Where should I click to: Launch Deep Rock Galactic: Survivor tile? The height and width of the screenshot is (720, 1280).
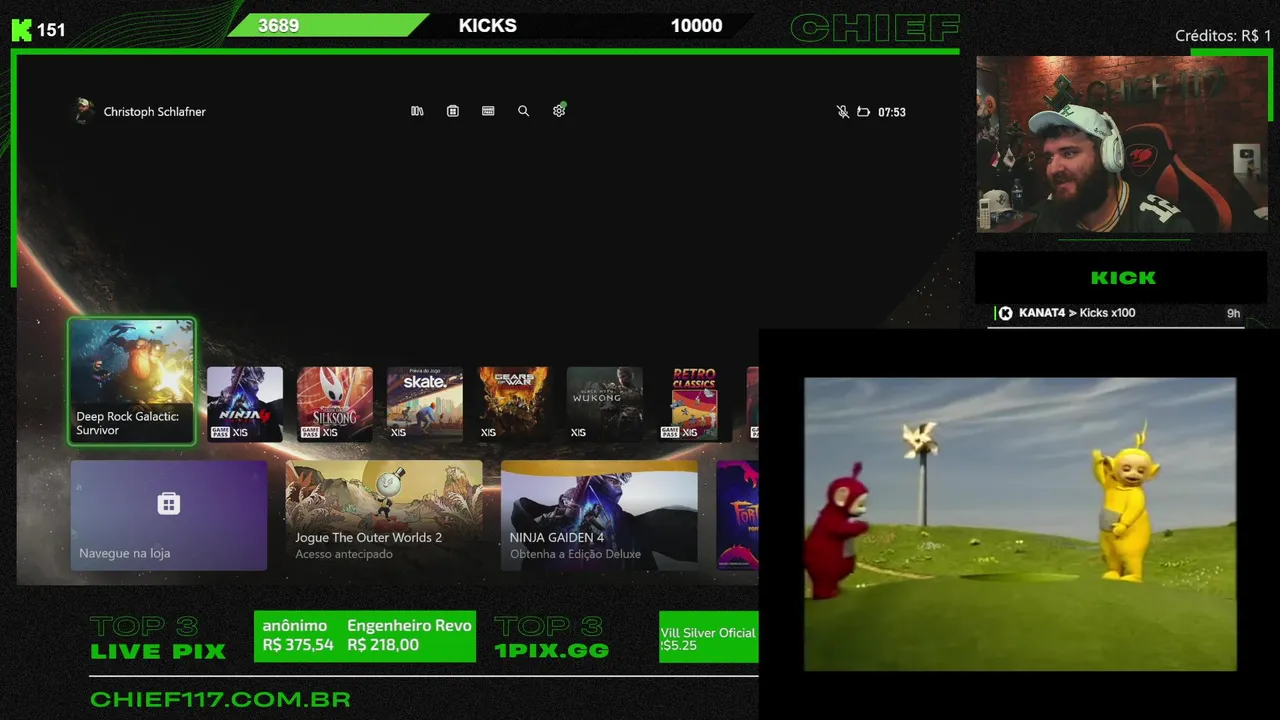coord(132,381)
